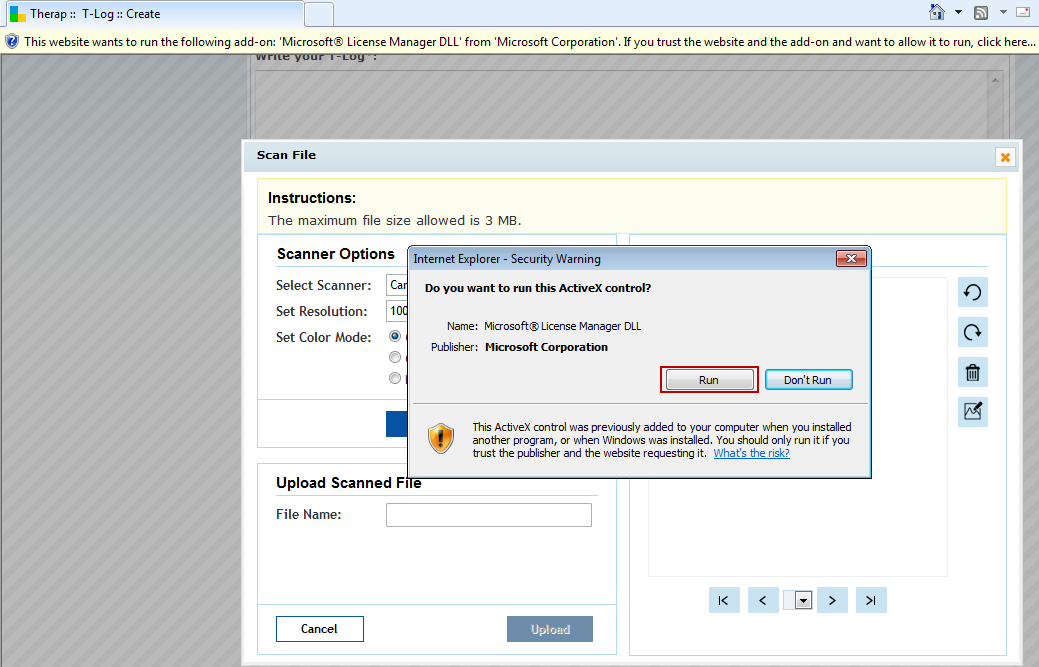1039x667 pixels.
Task: Click the RSS feeds icon
Action: pos(981,12)
